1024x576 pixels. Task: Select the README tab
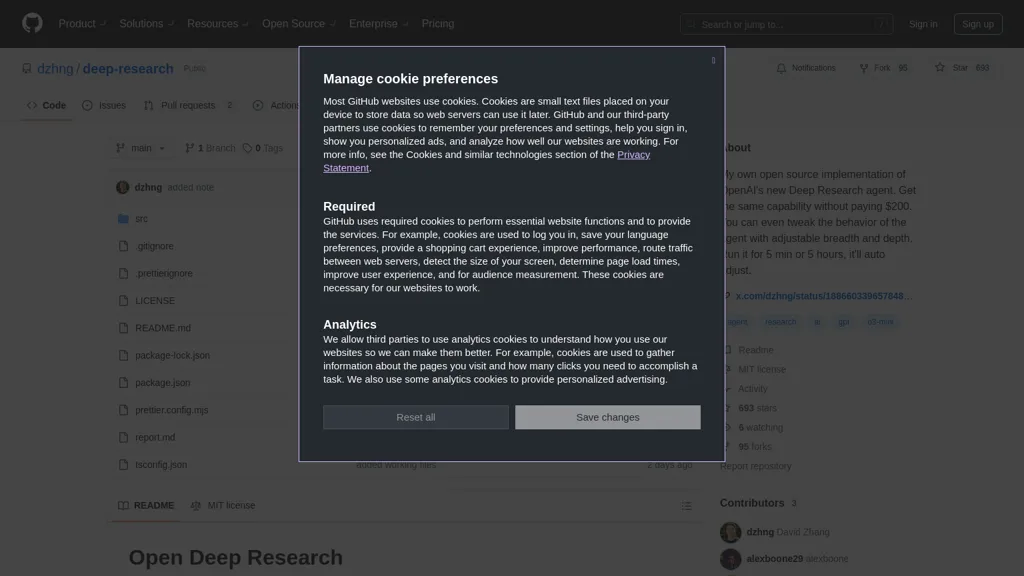tap(146, 505)
